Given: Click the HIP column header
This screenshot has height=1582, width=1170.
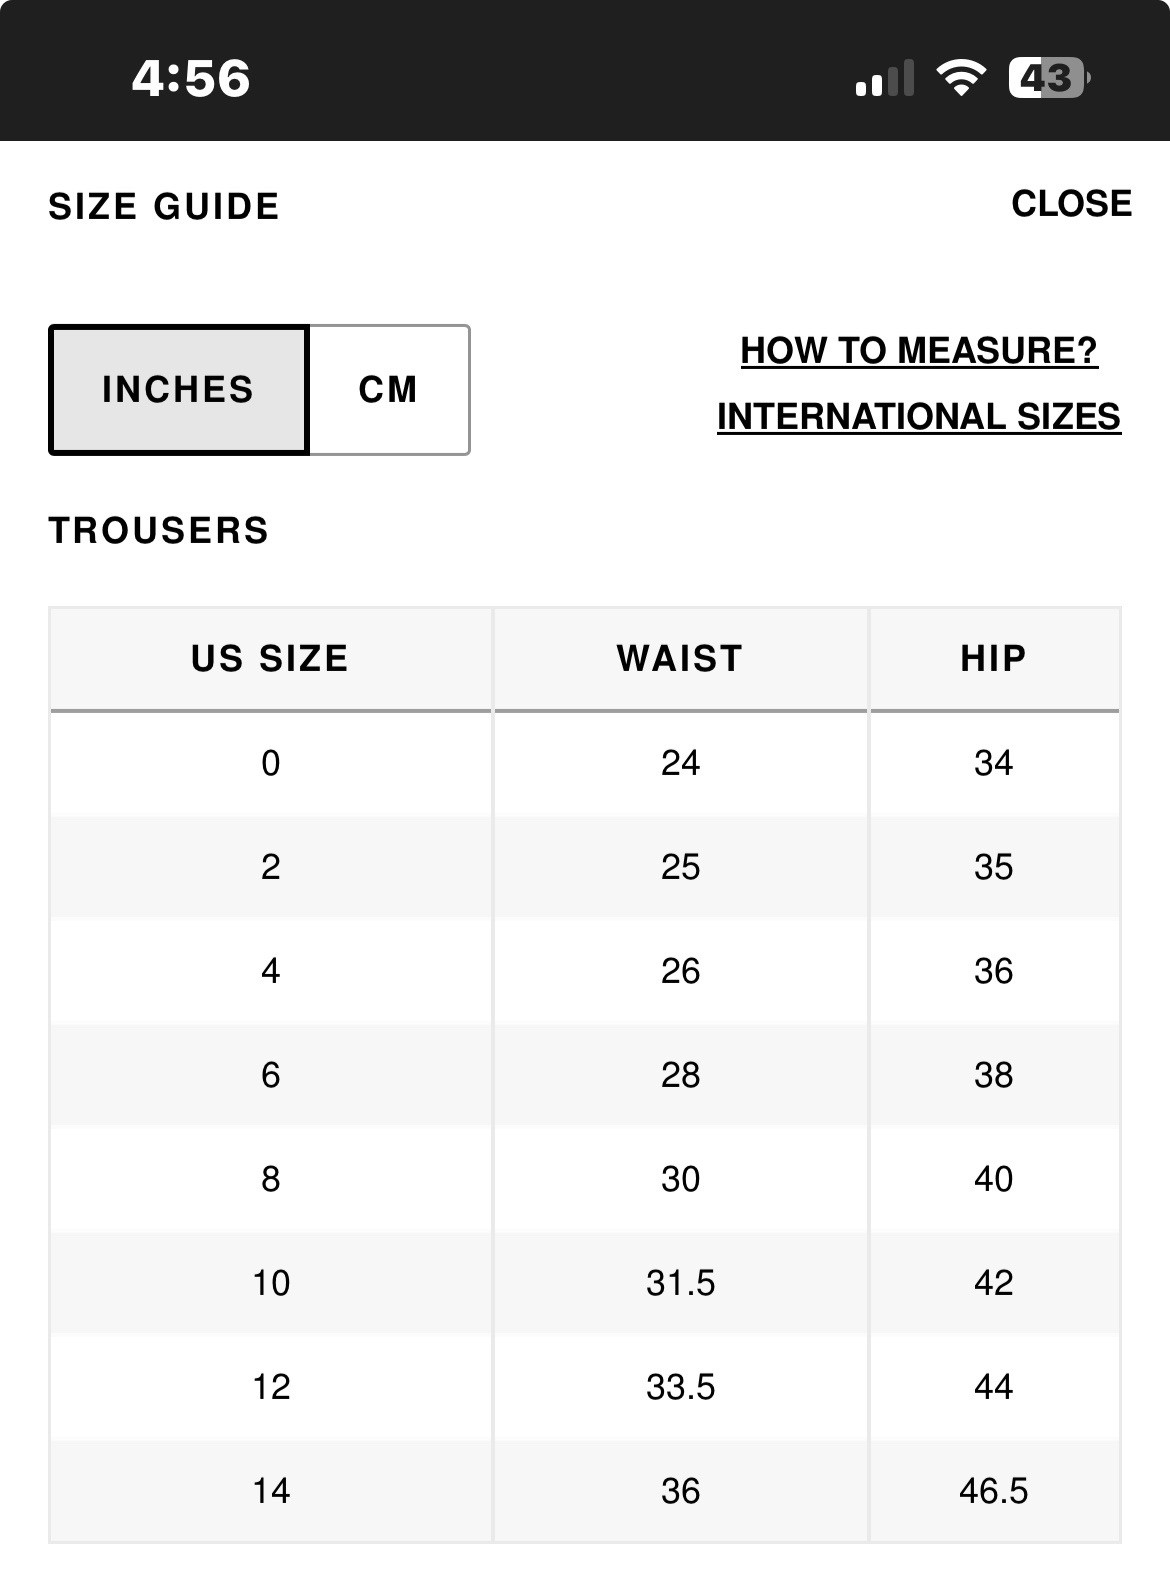Looking at the screenshot, I should [x=993, y=659].
